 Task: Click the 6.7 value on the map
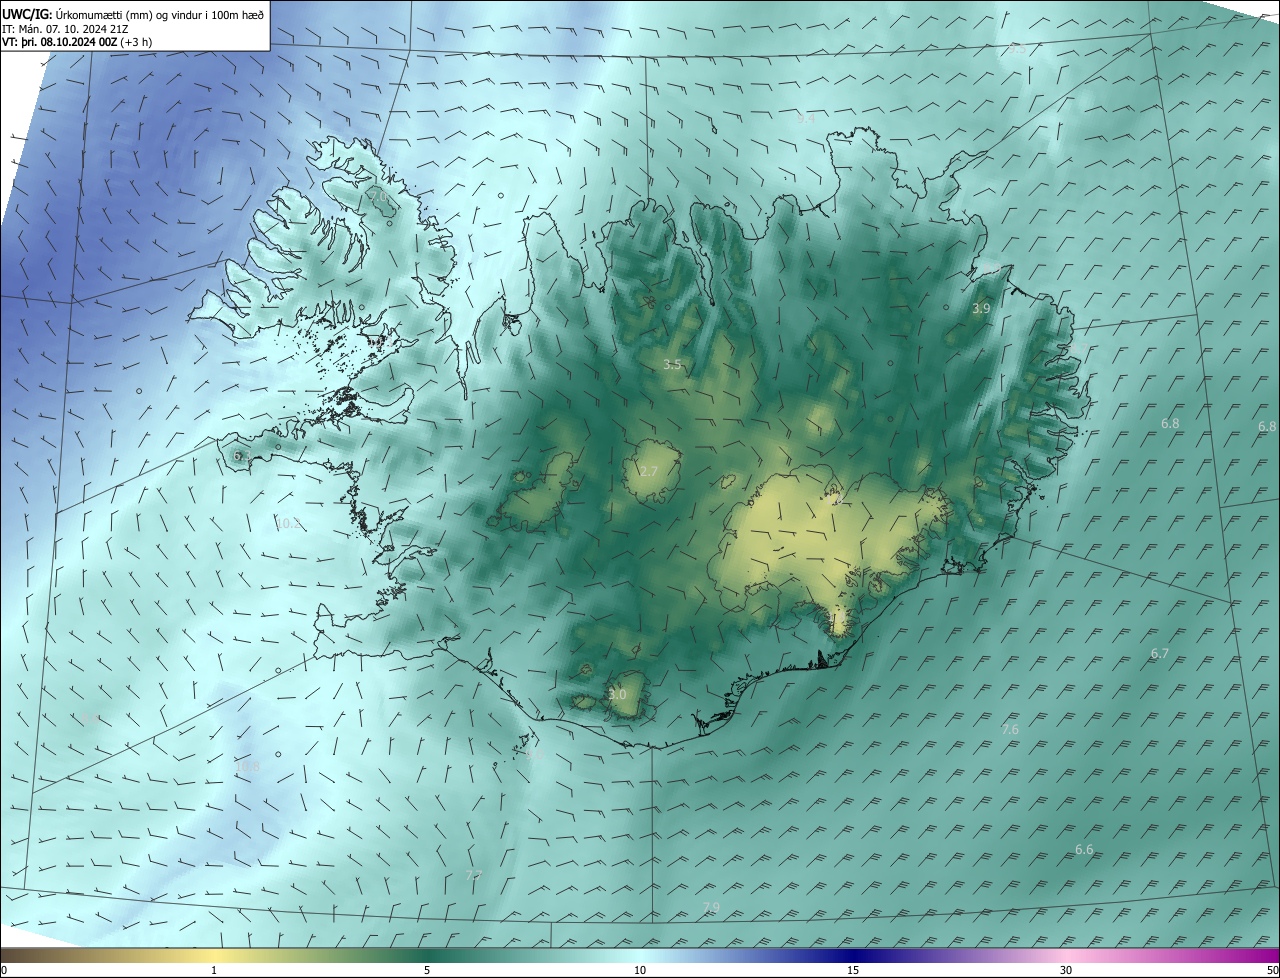point(1159,653)
